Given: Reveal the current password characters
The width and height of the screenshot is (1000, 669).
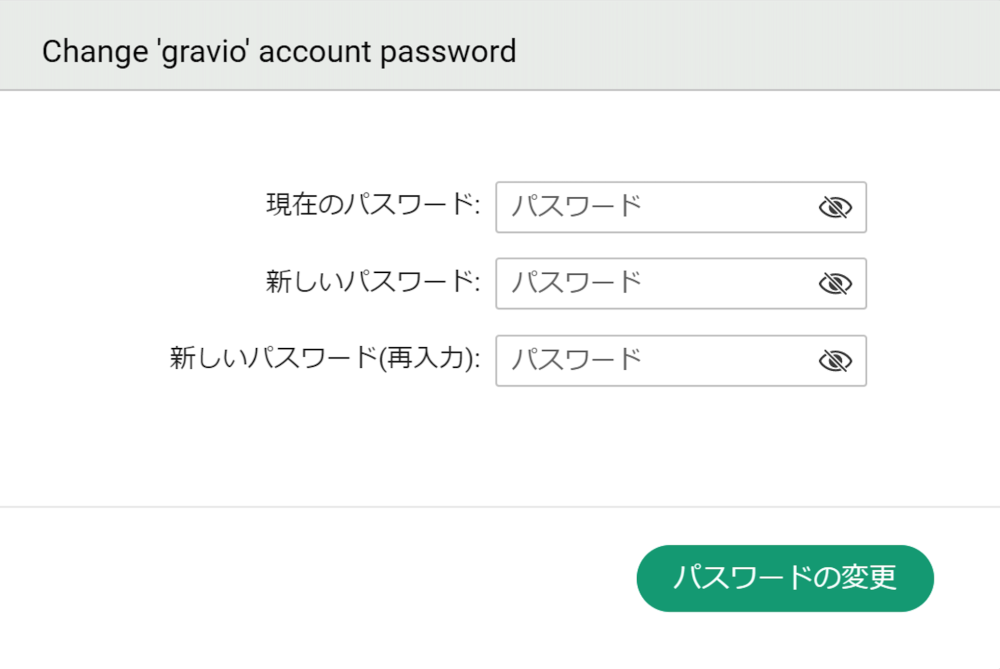Looking at the screenshot, I should (x=835, y=207).
